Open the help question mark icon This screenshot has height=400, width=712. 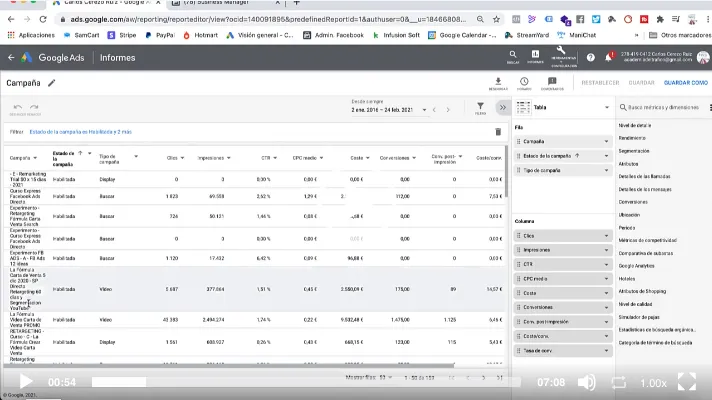pos(590,58)
